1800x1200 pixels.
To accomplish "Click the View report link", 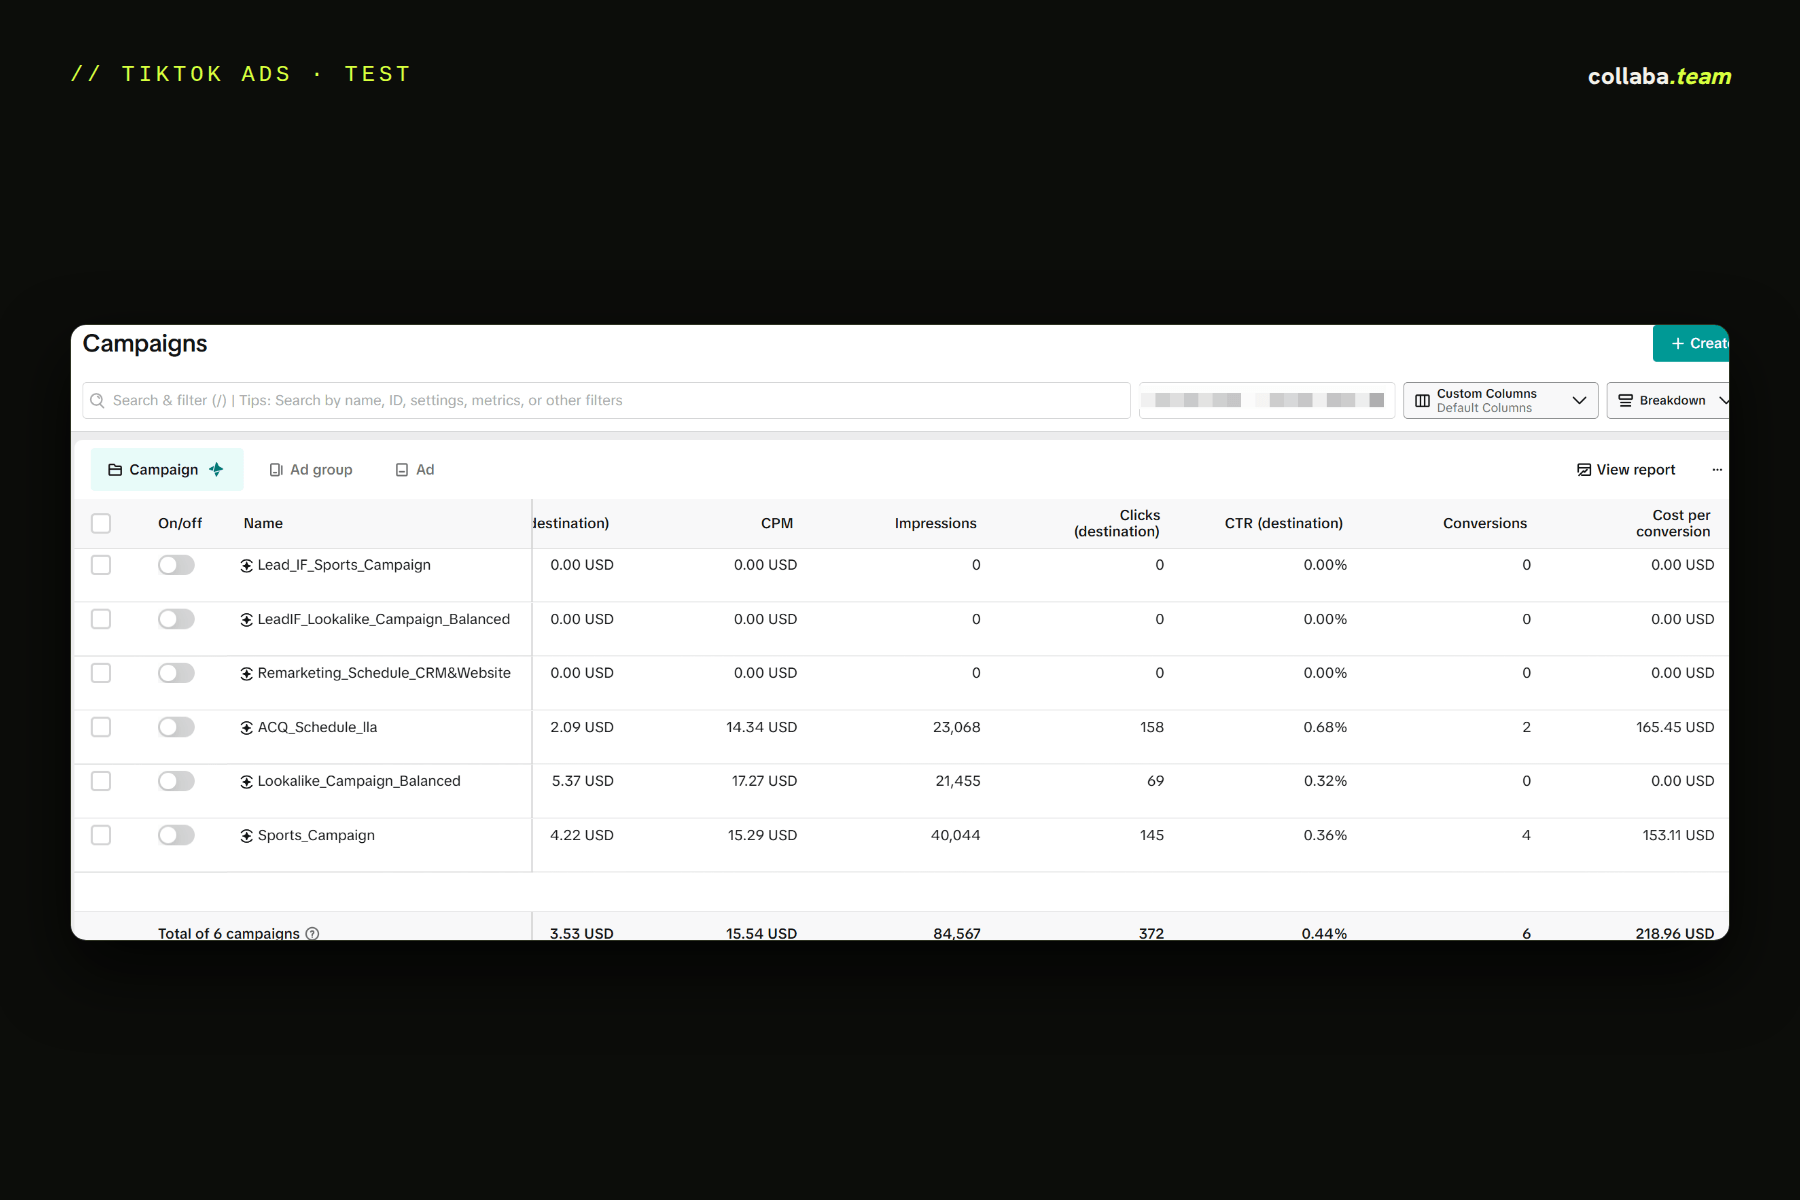I will coord(1626,470).
